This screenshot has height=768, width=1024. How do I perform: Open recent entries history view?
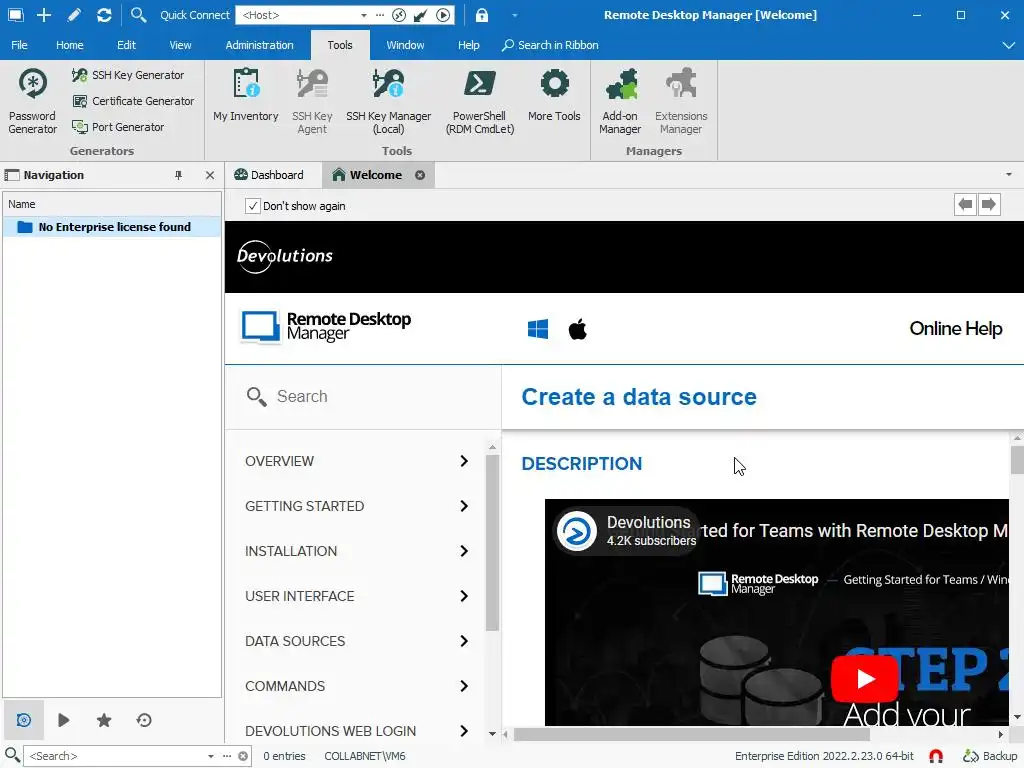[144, 720]
